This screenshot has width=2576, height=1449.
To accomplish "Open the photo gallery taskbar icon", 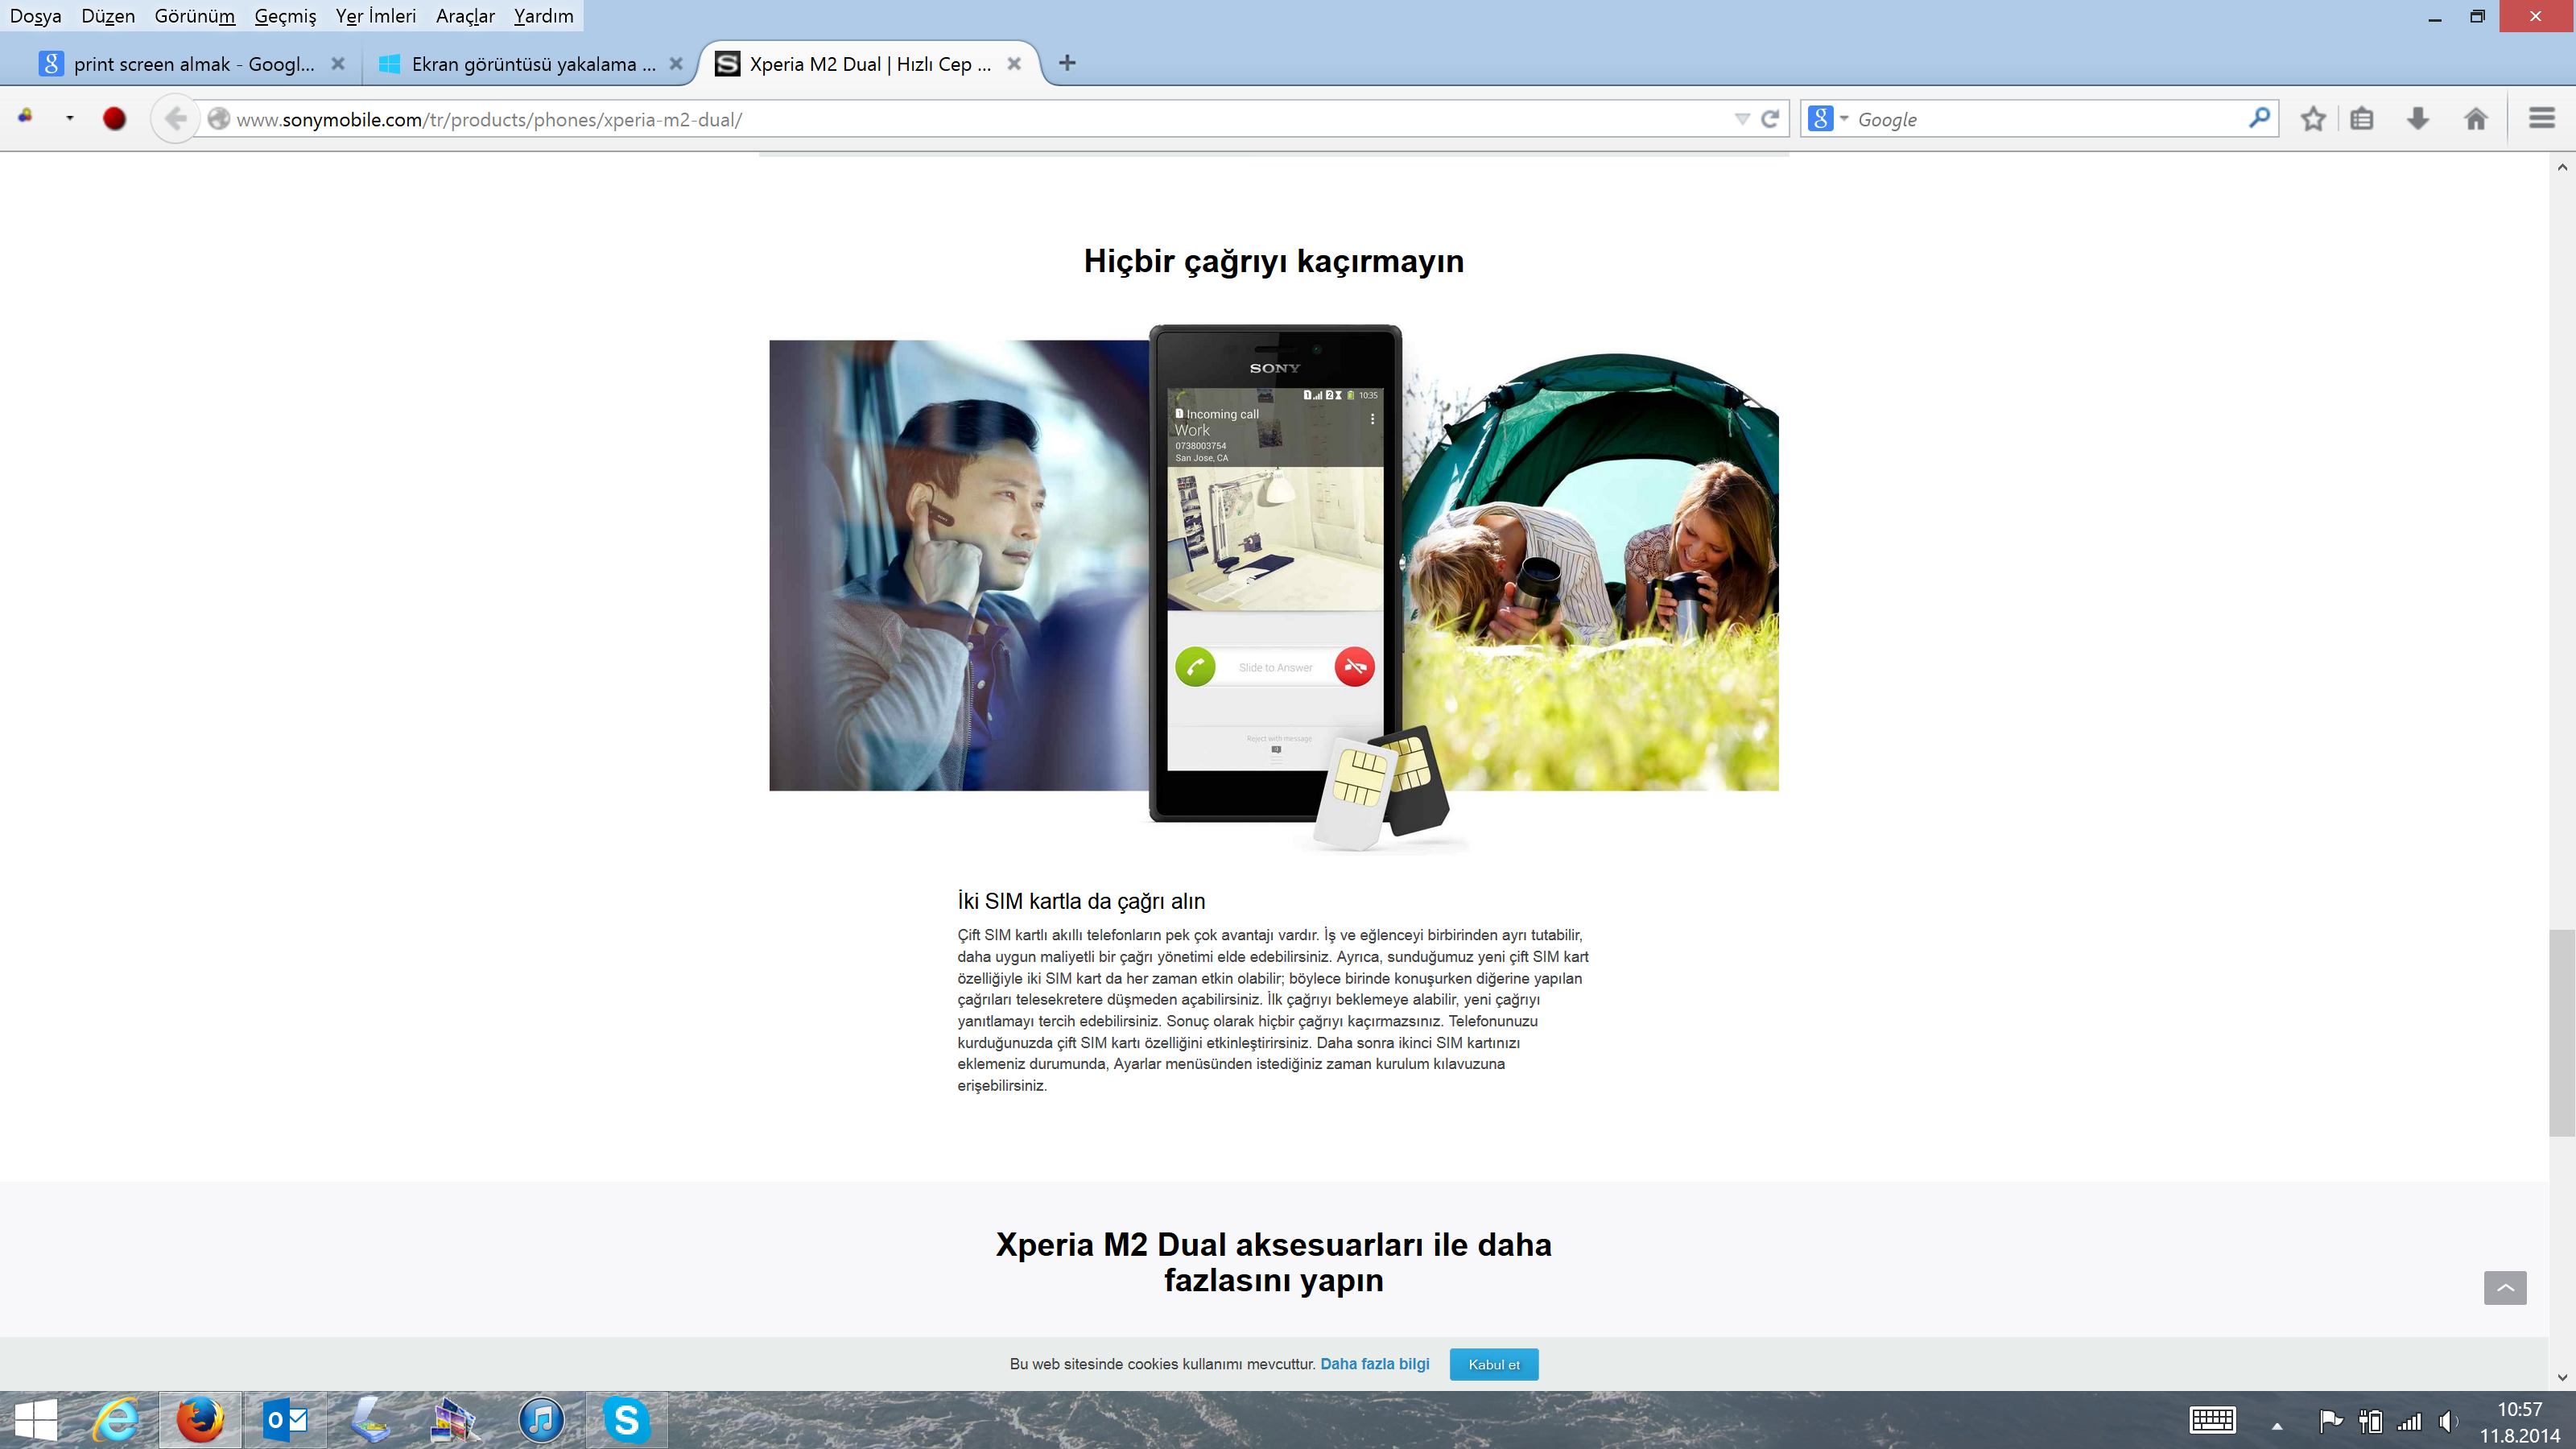I will tap(455, 1420).
